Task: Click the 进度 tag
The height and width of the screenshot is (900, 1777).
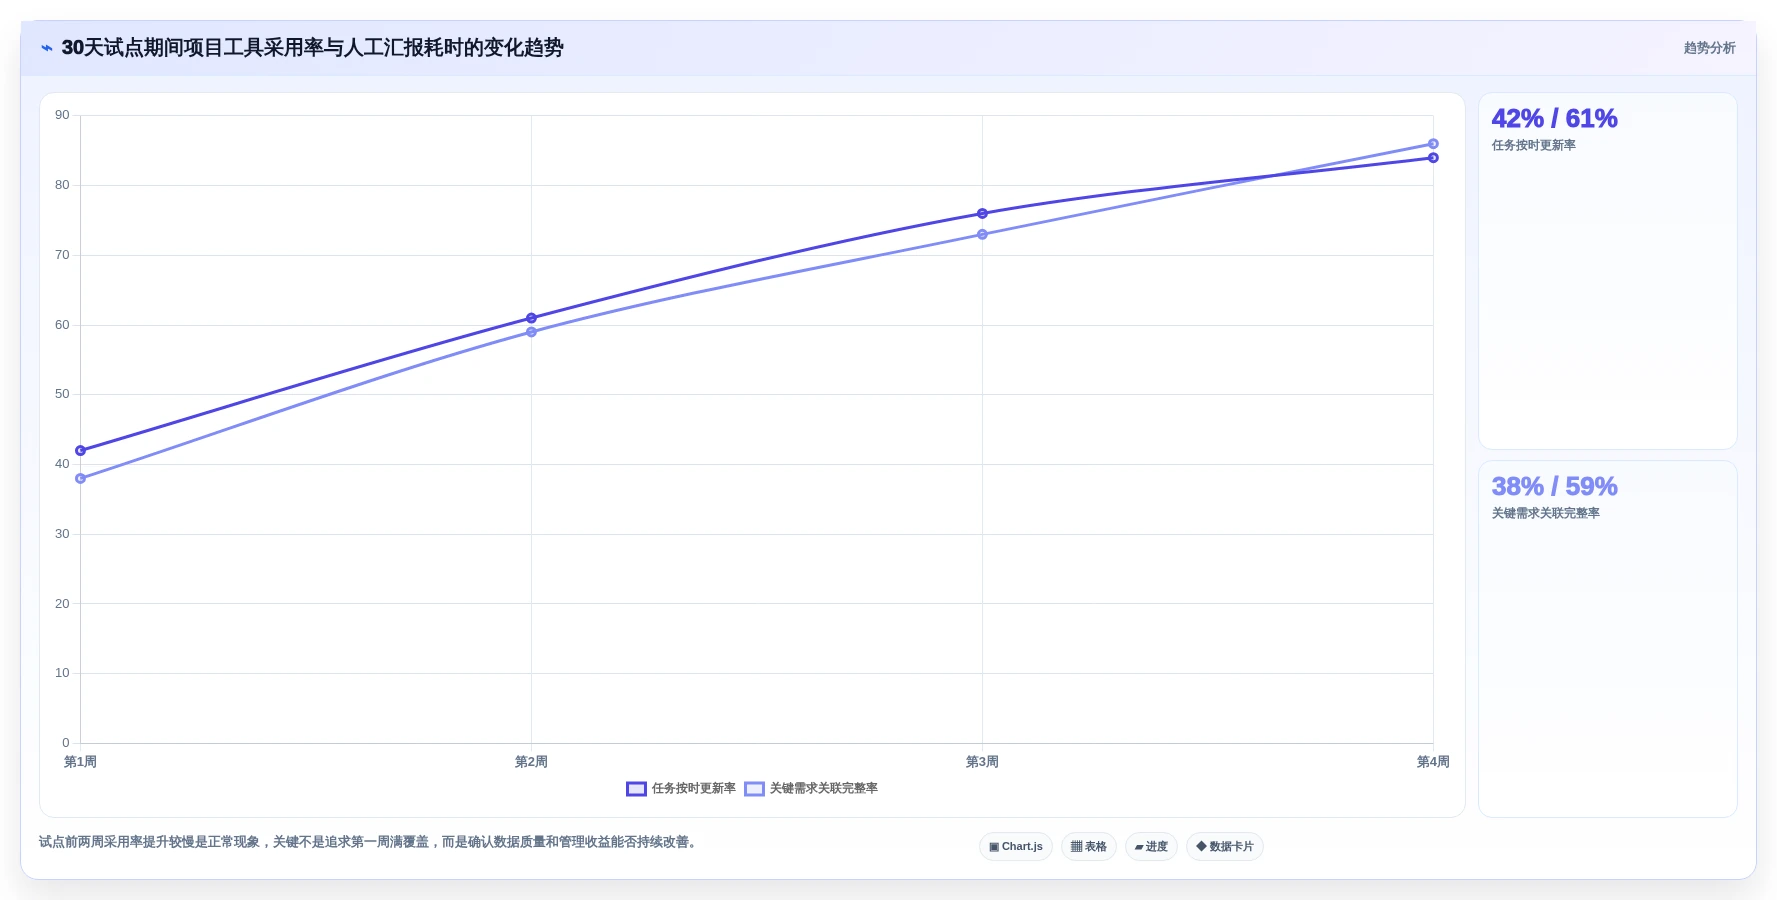Action: pyautogui.click(x=1151, y=846)
